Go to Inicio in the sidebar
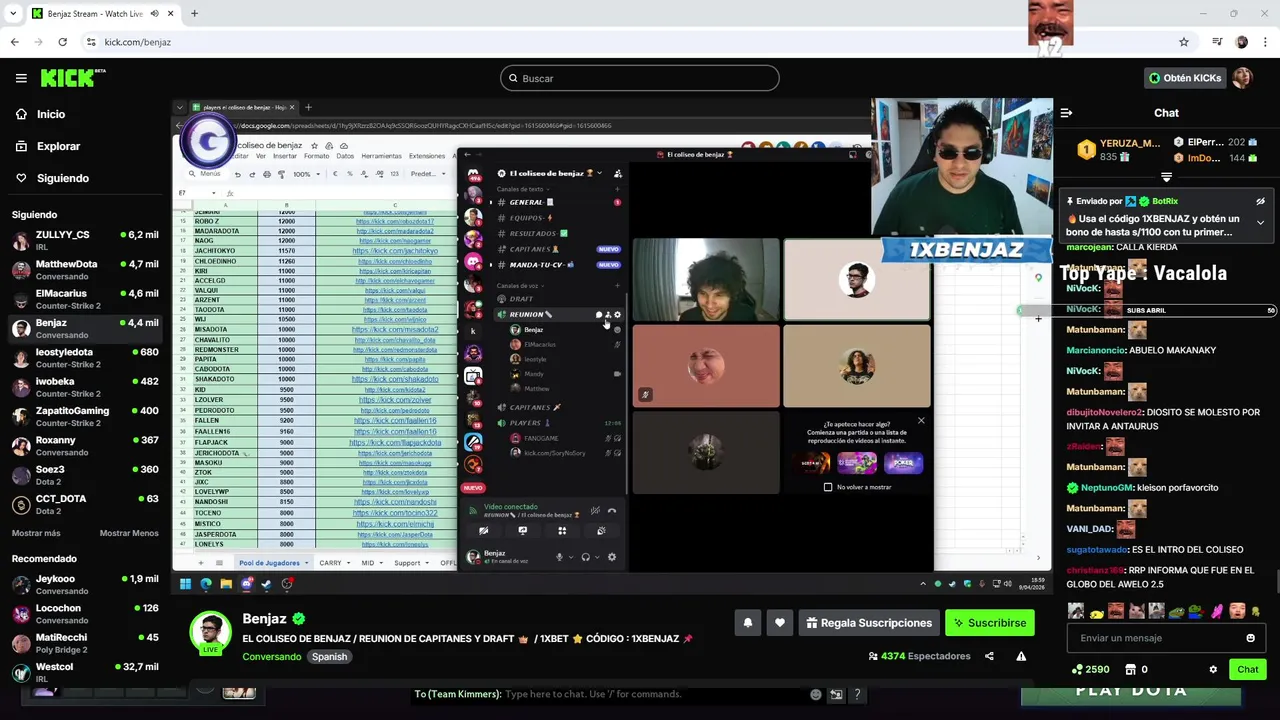Image resolution: width=1280 pixels, height=720 pixels. [51, 114]
